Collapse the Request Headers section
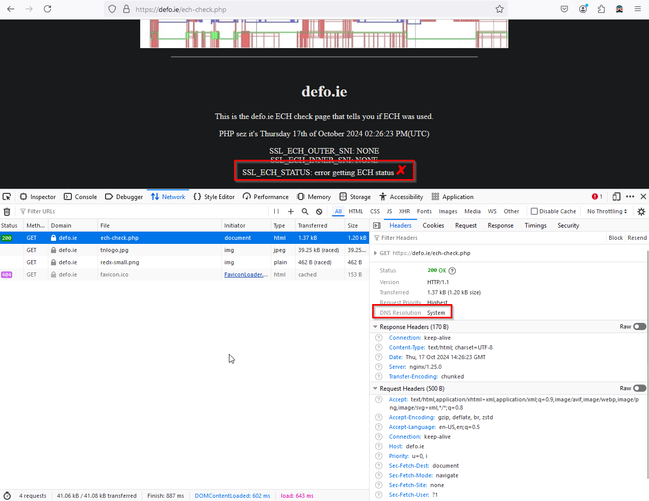Image resolution: width=649 pixels, height=501 pixels. point(375,388)
